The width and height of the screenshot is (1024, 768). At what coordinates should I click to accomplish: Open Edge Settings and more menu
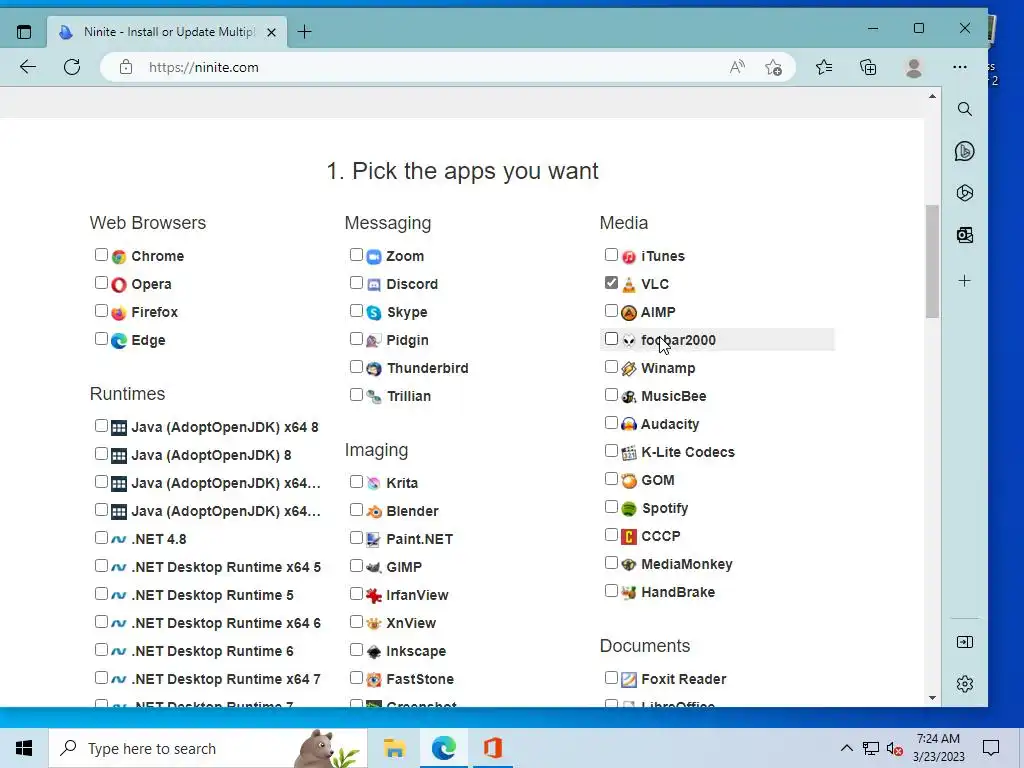[x=959, y=67]
